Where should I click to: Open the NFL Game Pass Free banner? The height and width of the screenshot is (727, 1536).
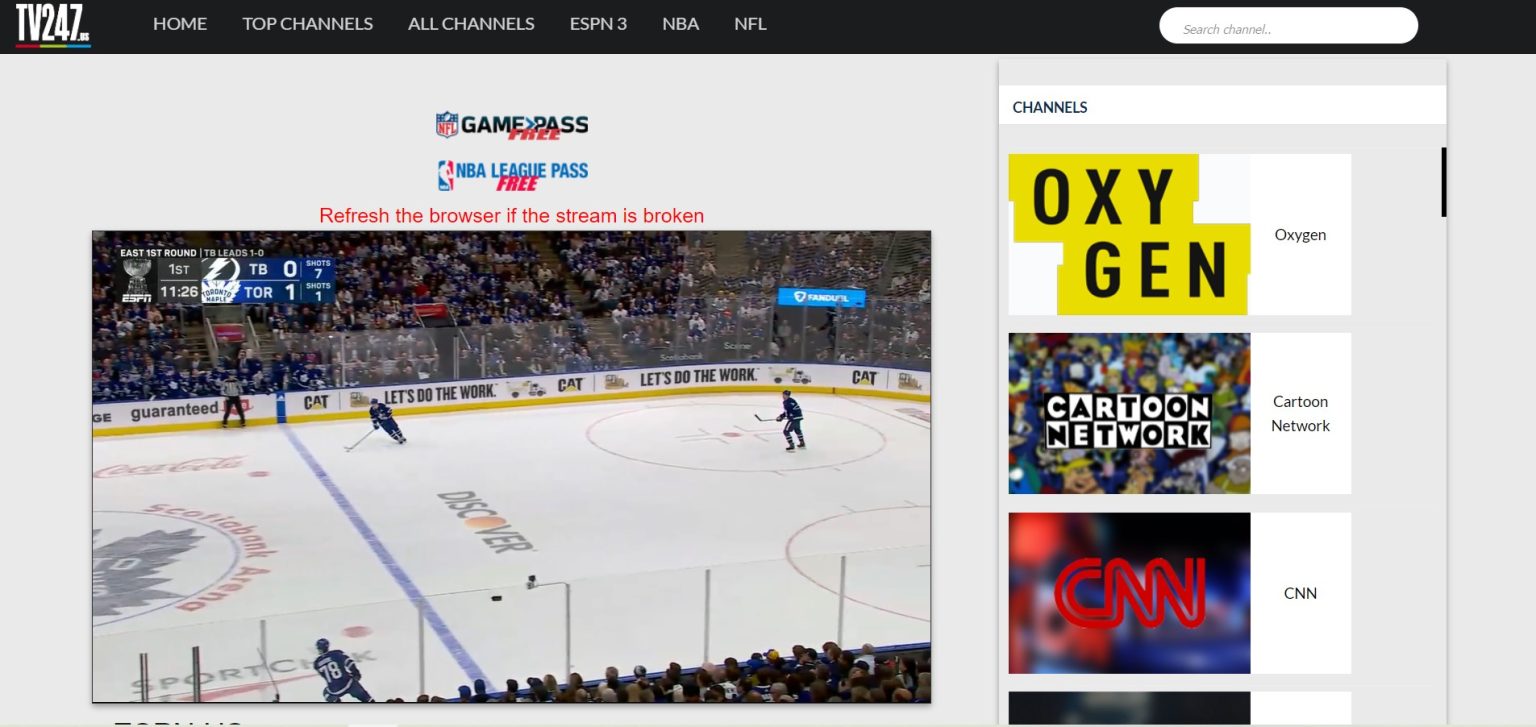pos(512,124)
